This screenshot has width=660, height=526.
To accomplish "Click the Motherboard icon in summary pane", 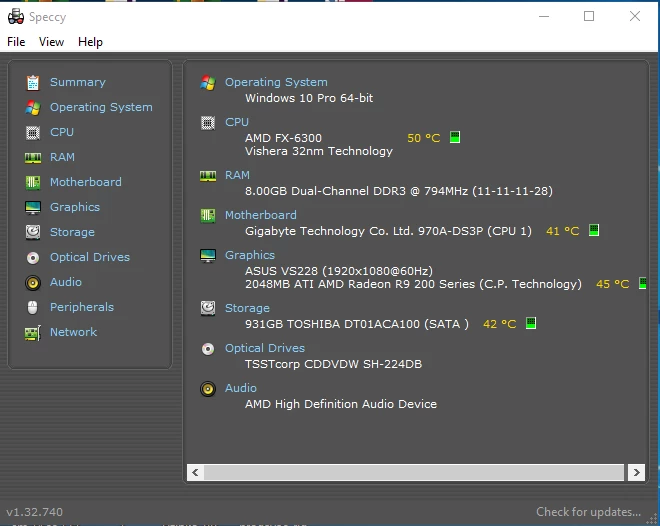I will tap(208, 215).
